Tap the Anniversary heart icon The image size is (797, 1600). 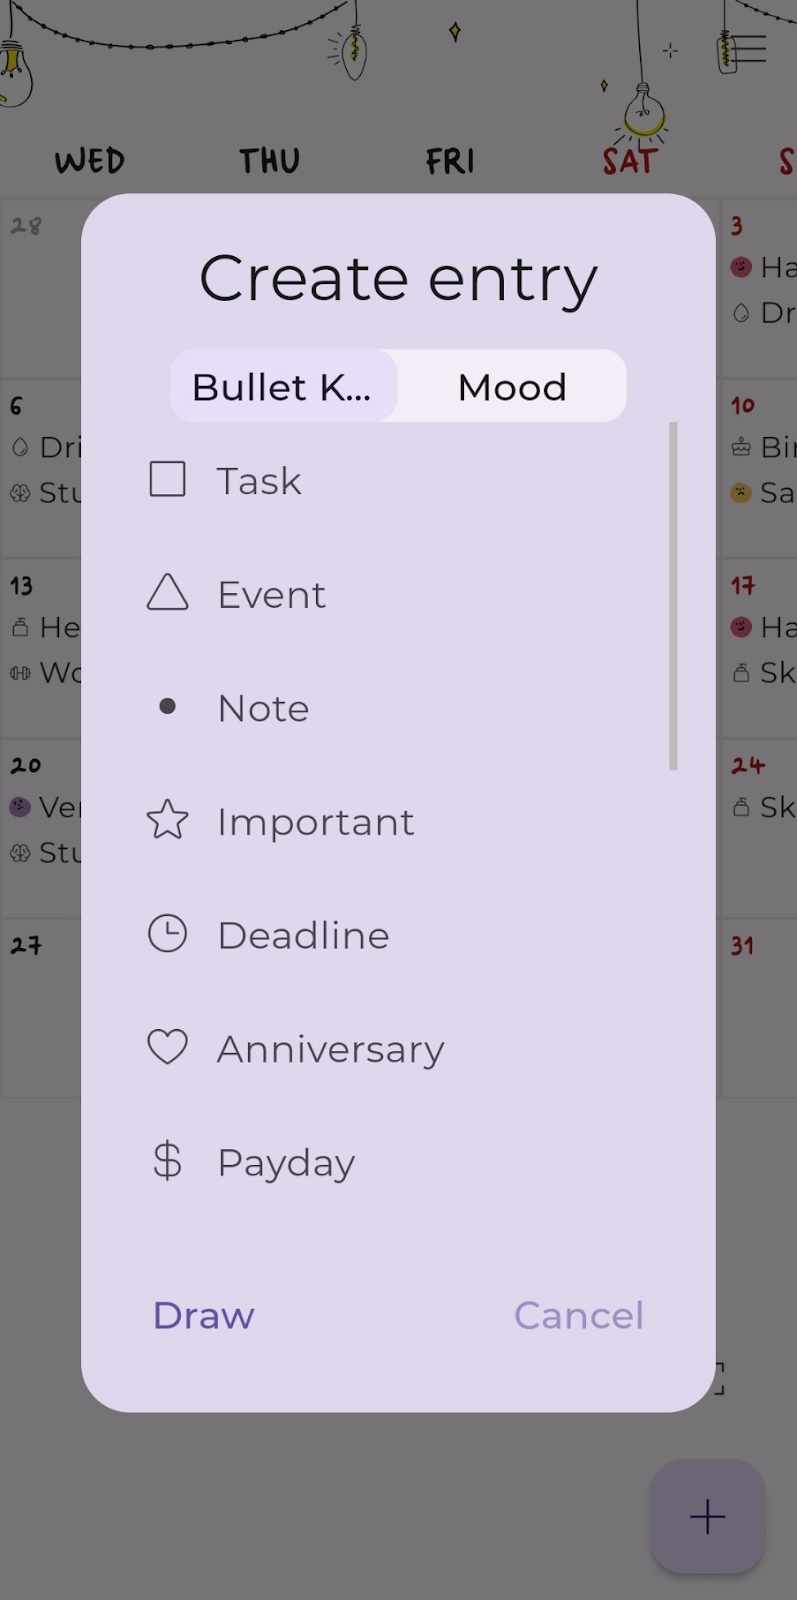167,1047
